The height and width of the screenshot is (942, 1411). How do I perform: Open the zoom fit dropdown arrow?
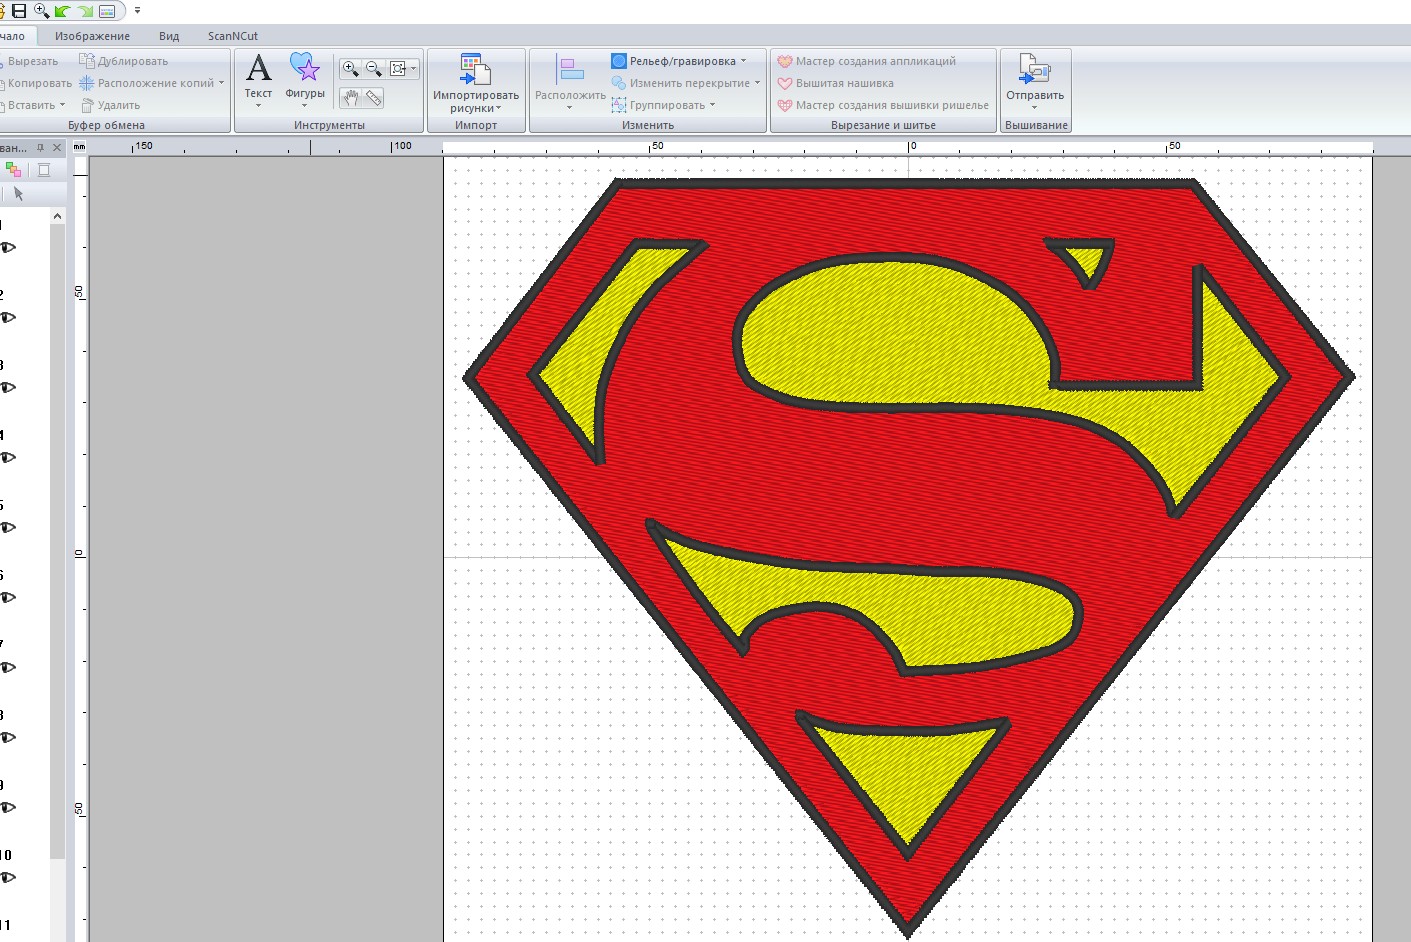click(413, 69)
